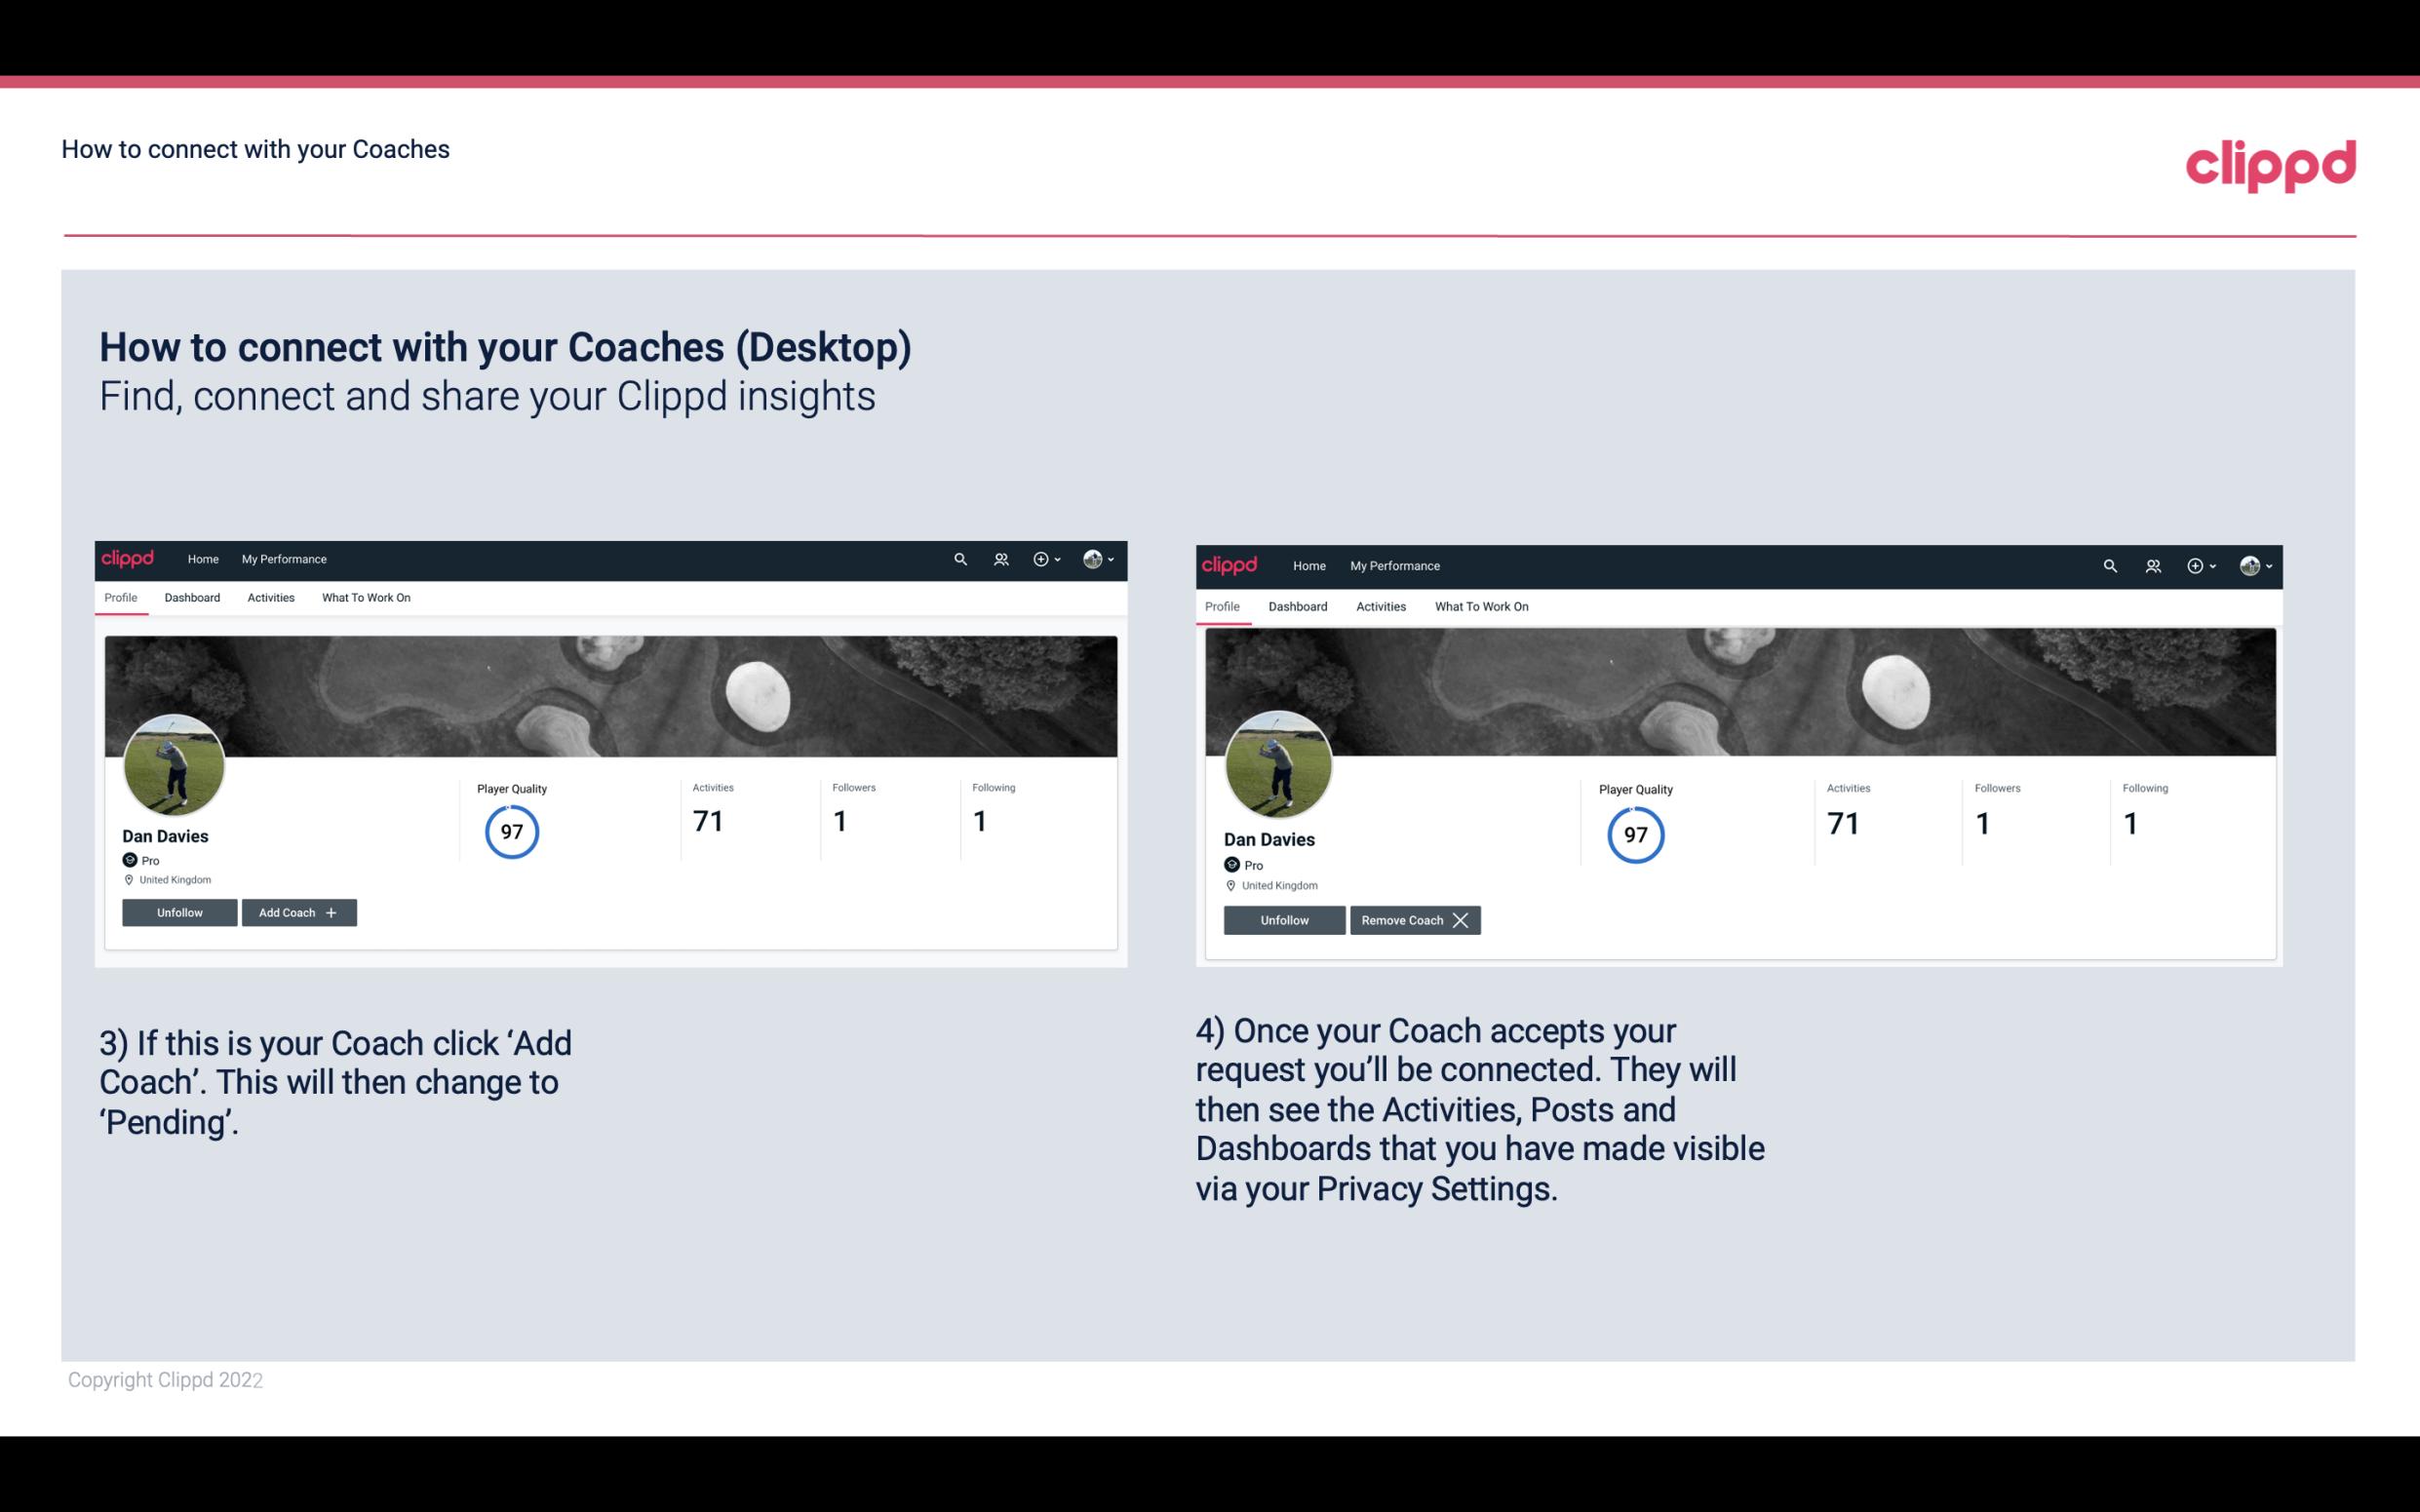Expand 'My Performance' dropdown in top nav
Image resolution: width=2420 pixels, height=1512 pixels.
(x=282, y=560)
